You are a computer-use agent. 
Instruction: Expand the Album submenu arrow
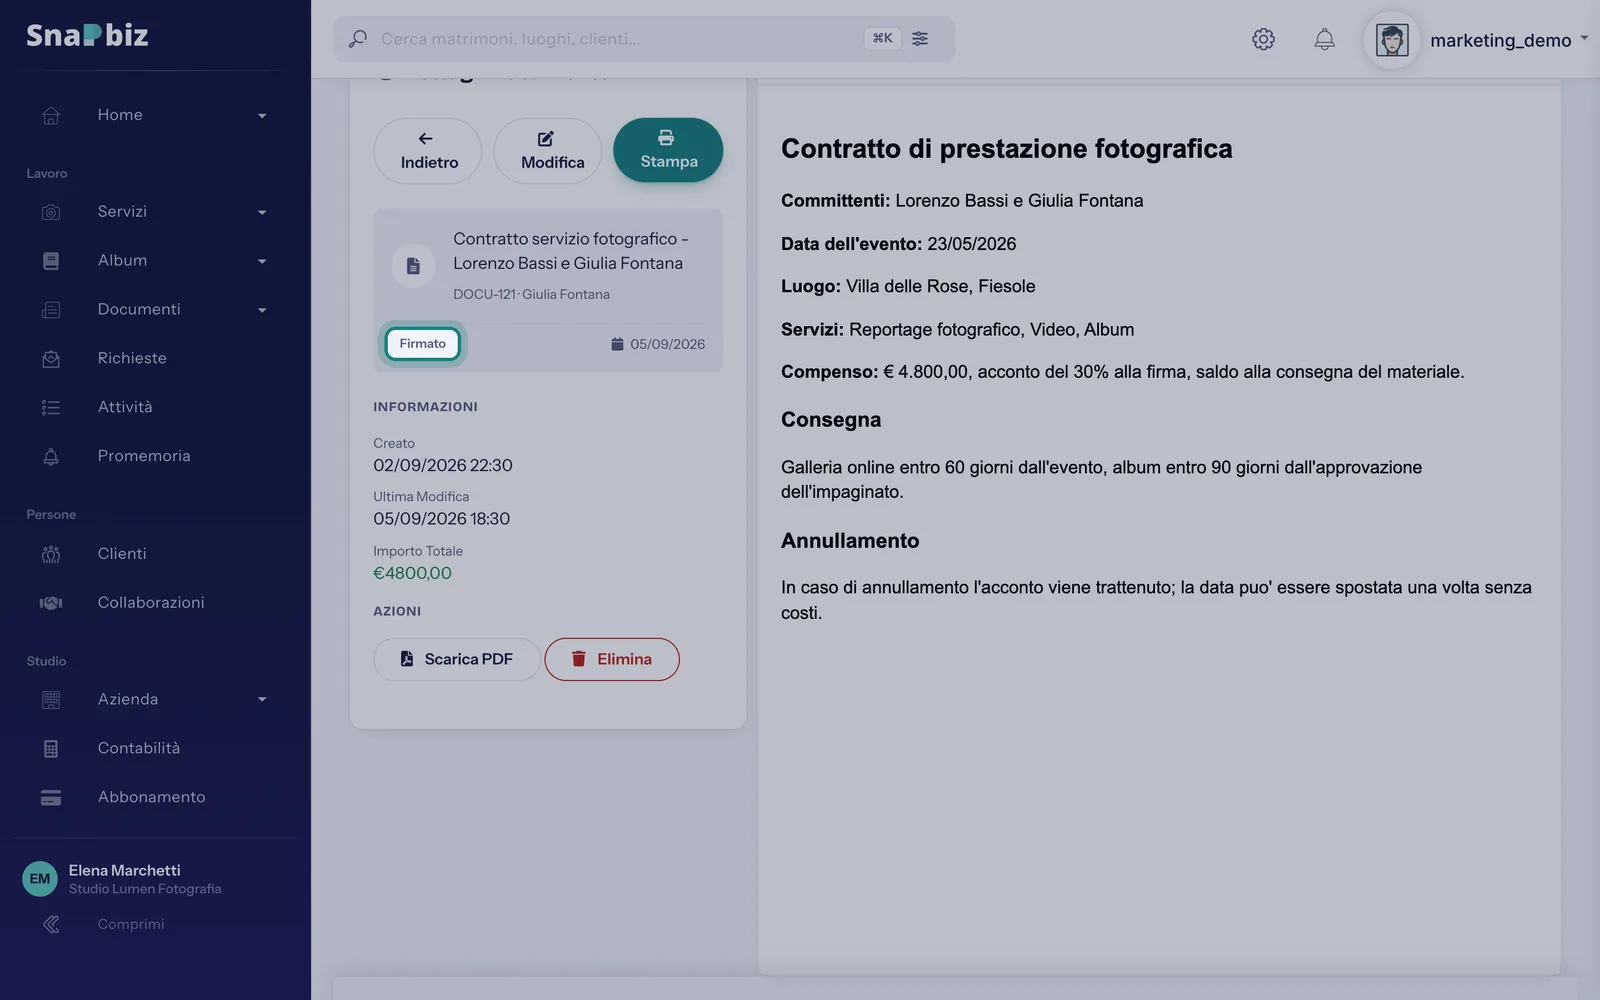click(x=262, y=262)
